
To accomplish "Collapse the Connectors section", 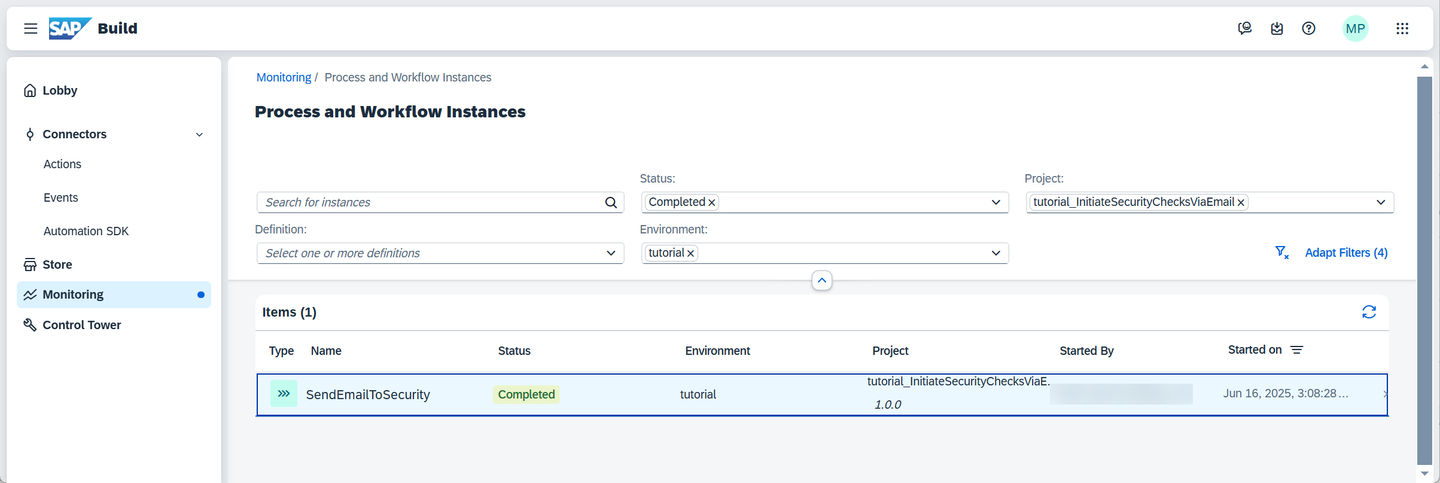I will click(x=199, y=134).
